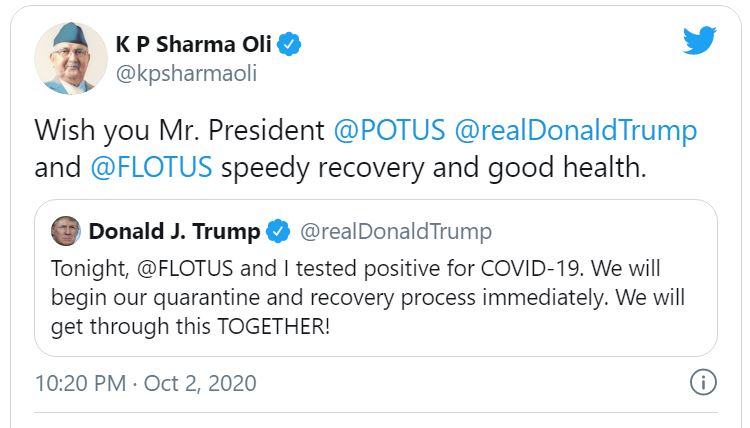Click verified badge beside K P Sharma Oli
Screen dimensions: 750x428
point(290,44)
